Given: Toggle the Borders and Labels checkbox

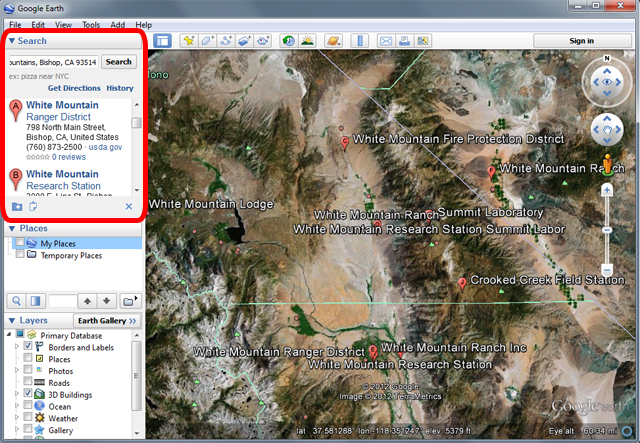Looking at the screenshot, I should click(x=28, y=346).
